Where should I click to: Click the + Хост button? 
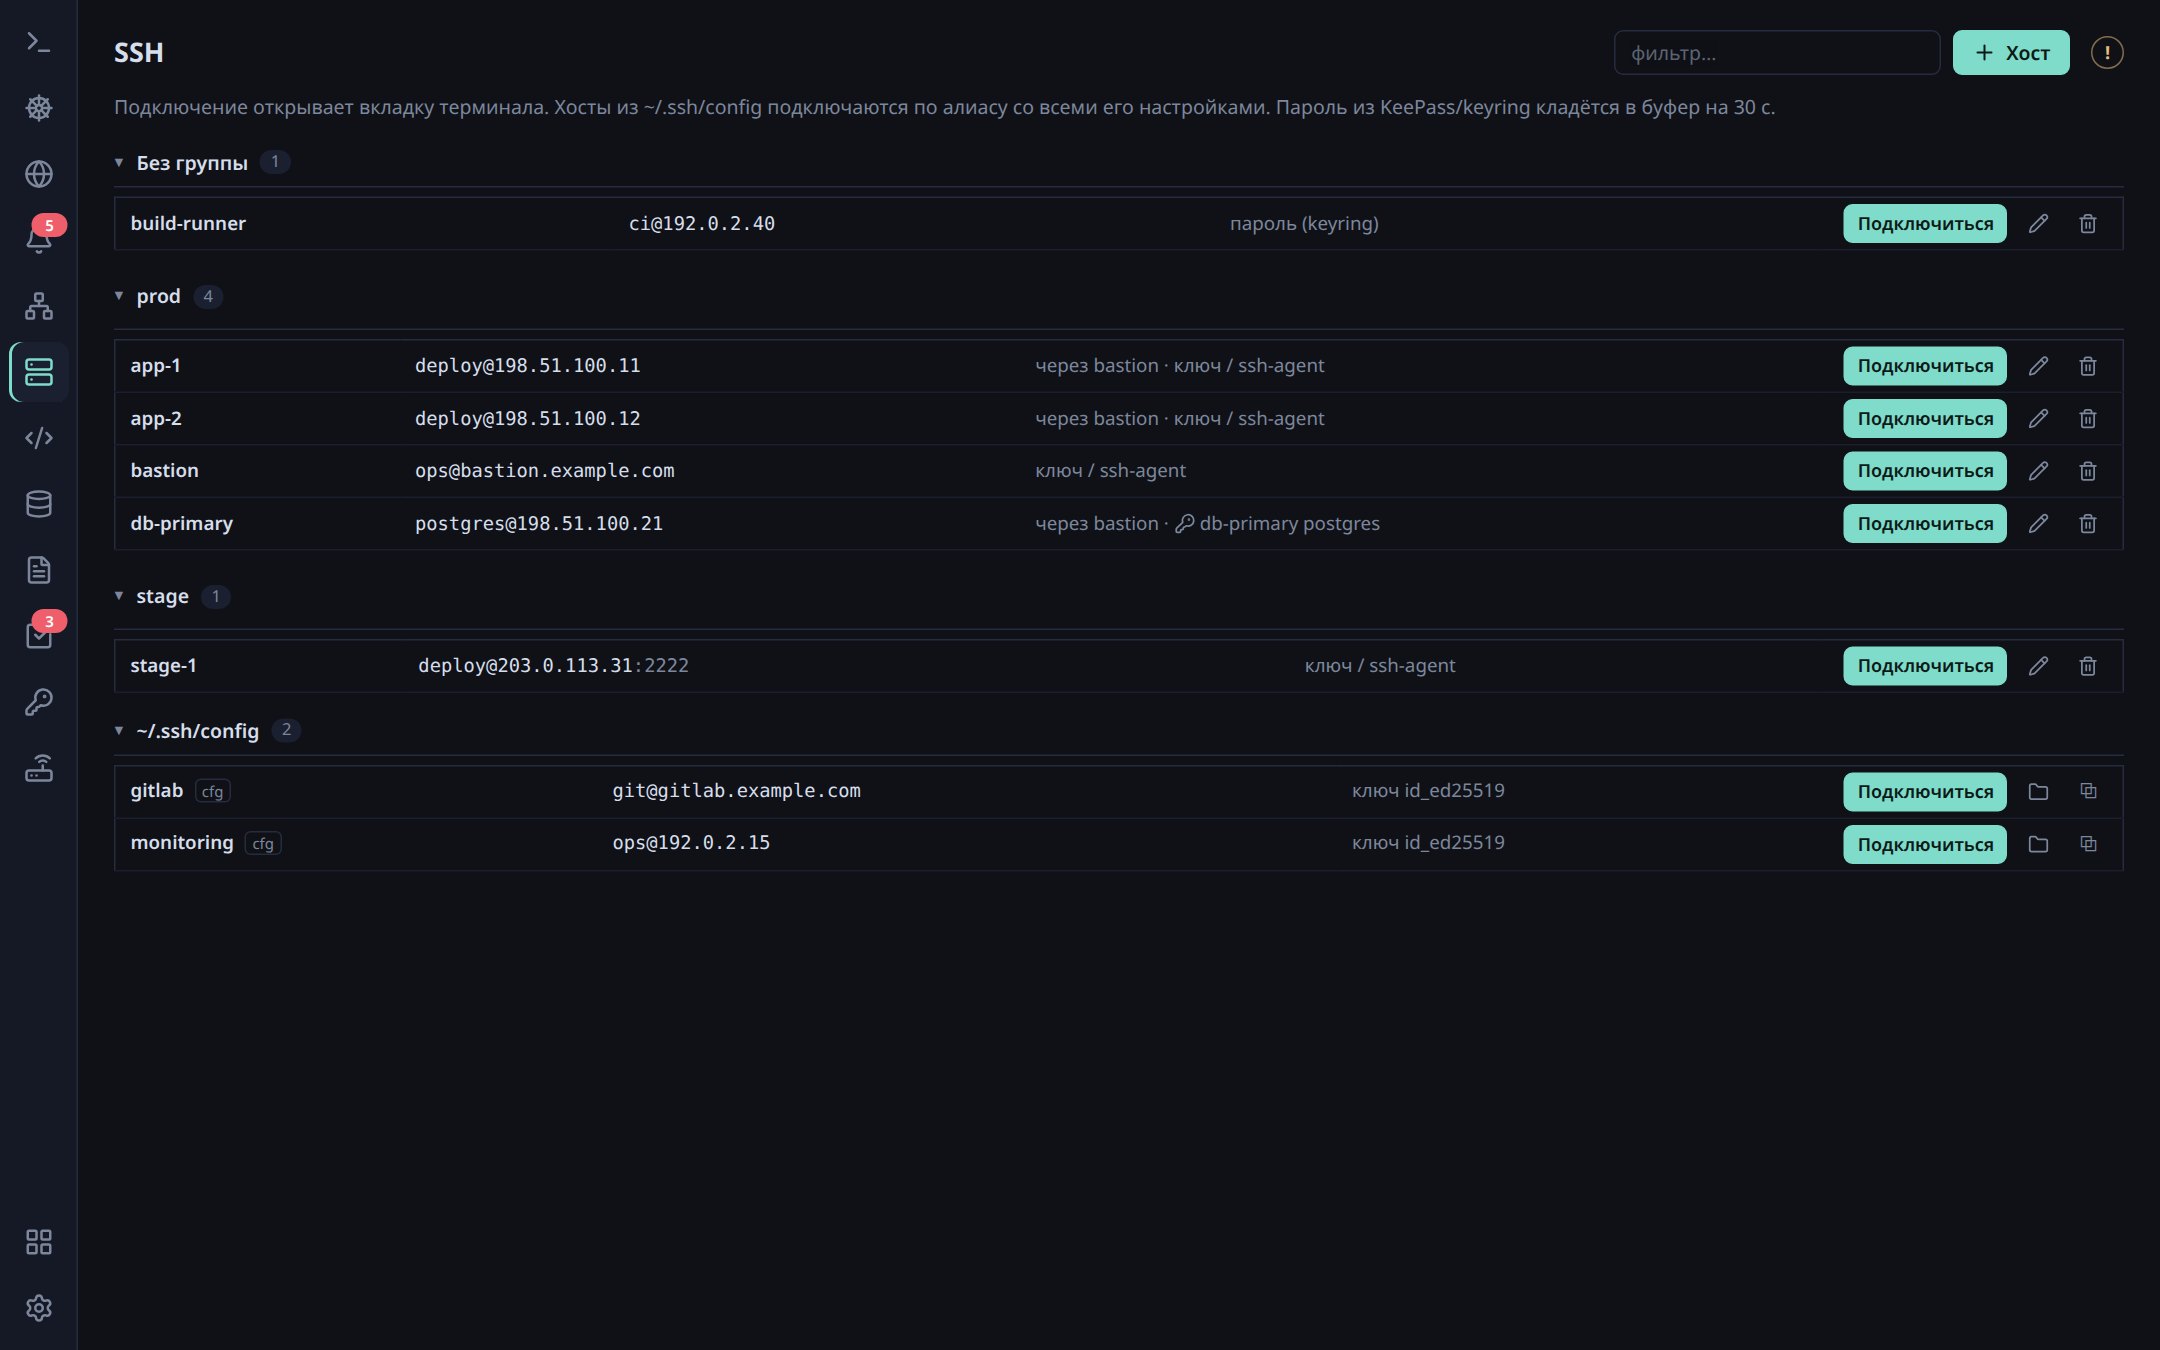[x=2011, y=53]
